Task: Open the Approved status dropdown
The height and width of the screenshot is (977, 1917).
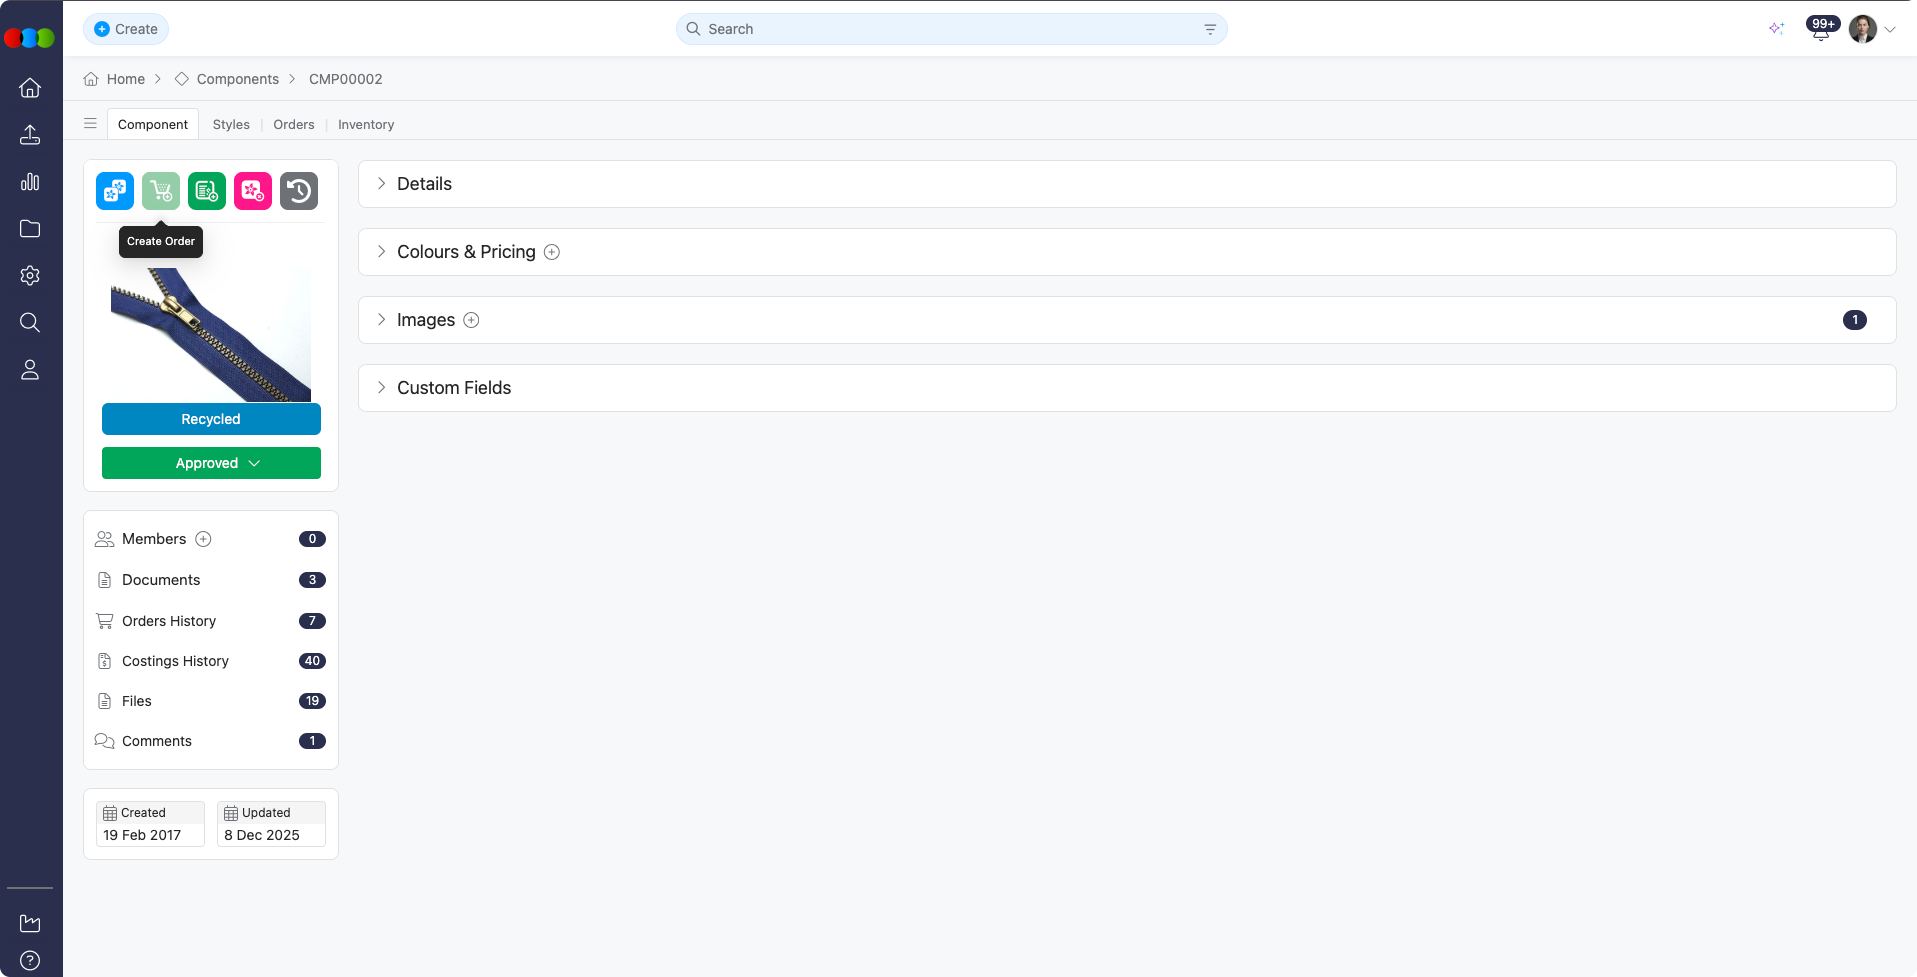Action: pyautogui.click(x=211, y=463)
